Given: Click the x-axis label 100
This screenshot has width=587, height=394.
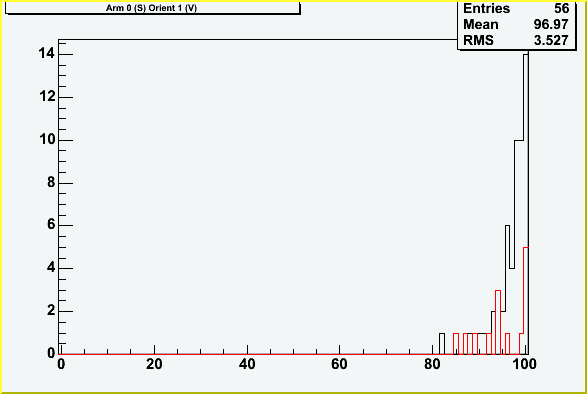Looking at the screenshot, I should tap(524, 364).
